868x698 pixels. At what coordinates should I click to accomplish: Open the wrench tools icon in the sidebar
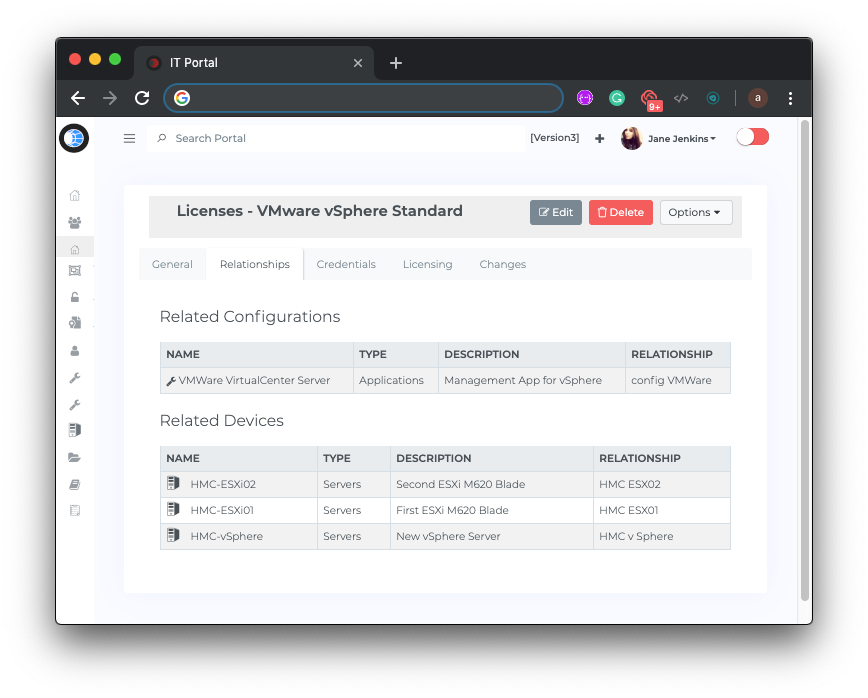click(74, 378)
